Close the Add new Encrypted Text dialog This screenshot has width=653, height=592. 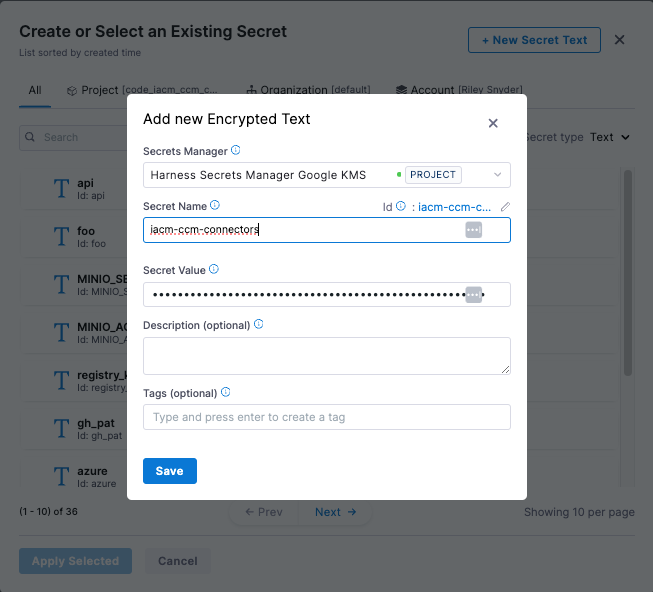tap(493, 123)
